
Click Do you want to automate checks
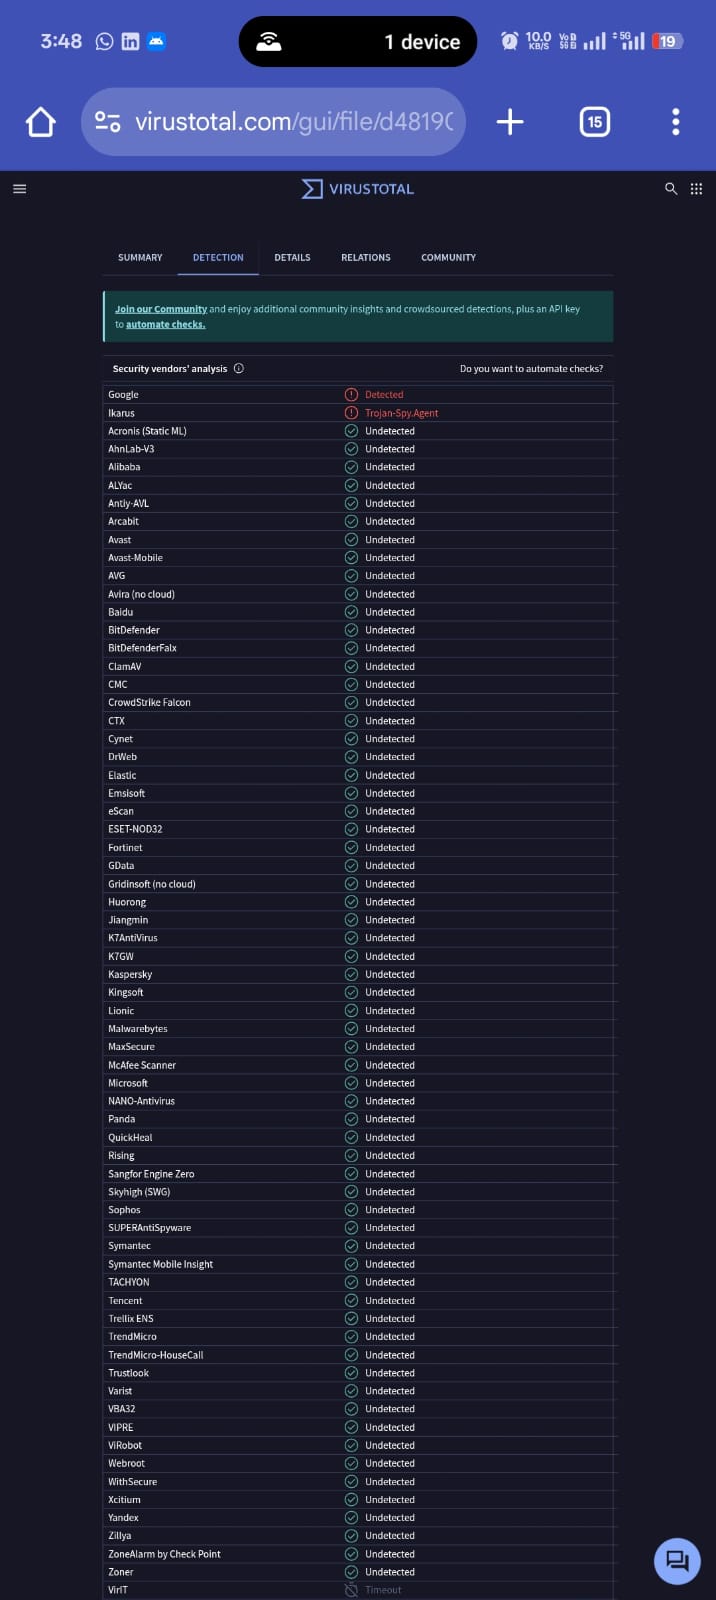pos(531,368)
